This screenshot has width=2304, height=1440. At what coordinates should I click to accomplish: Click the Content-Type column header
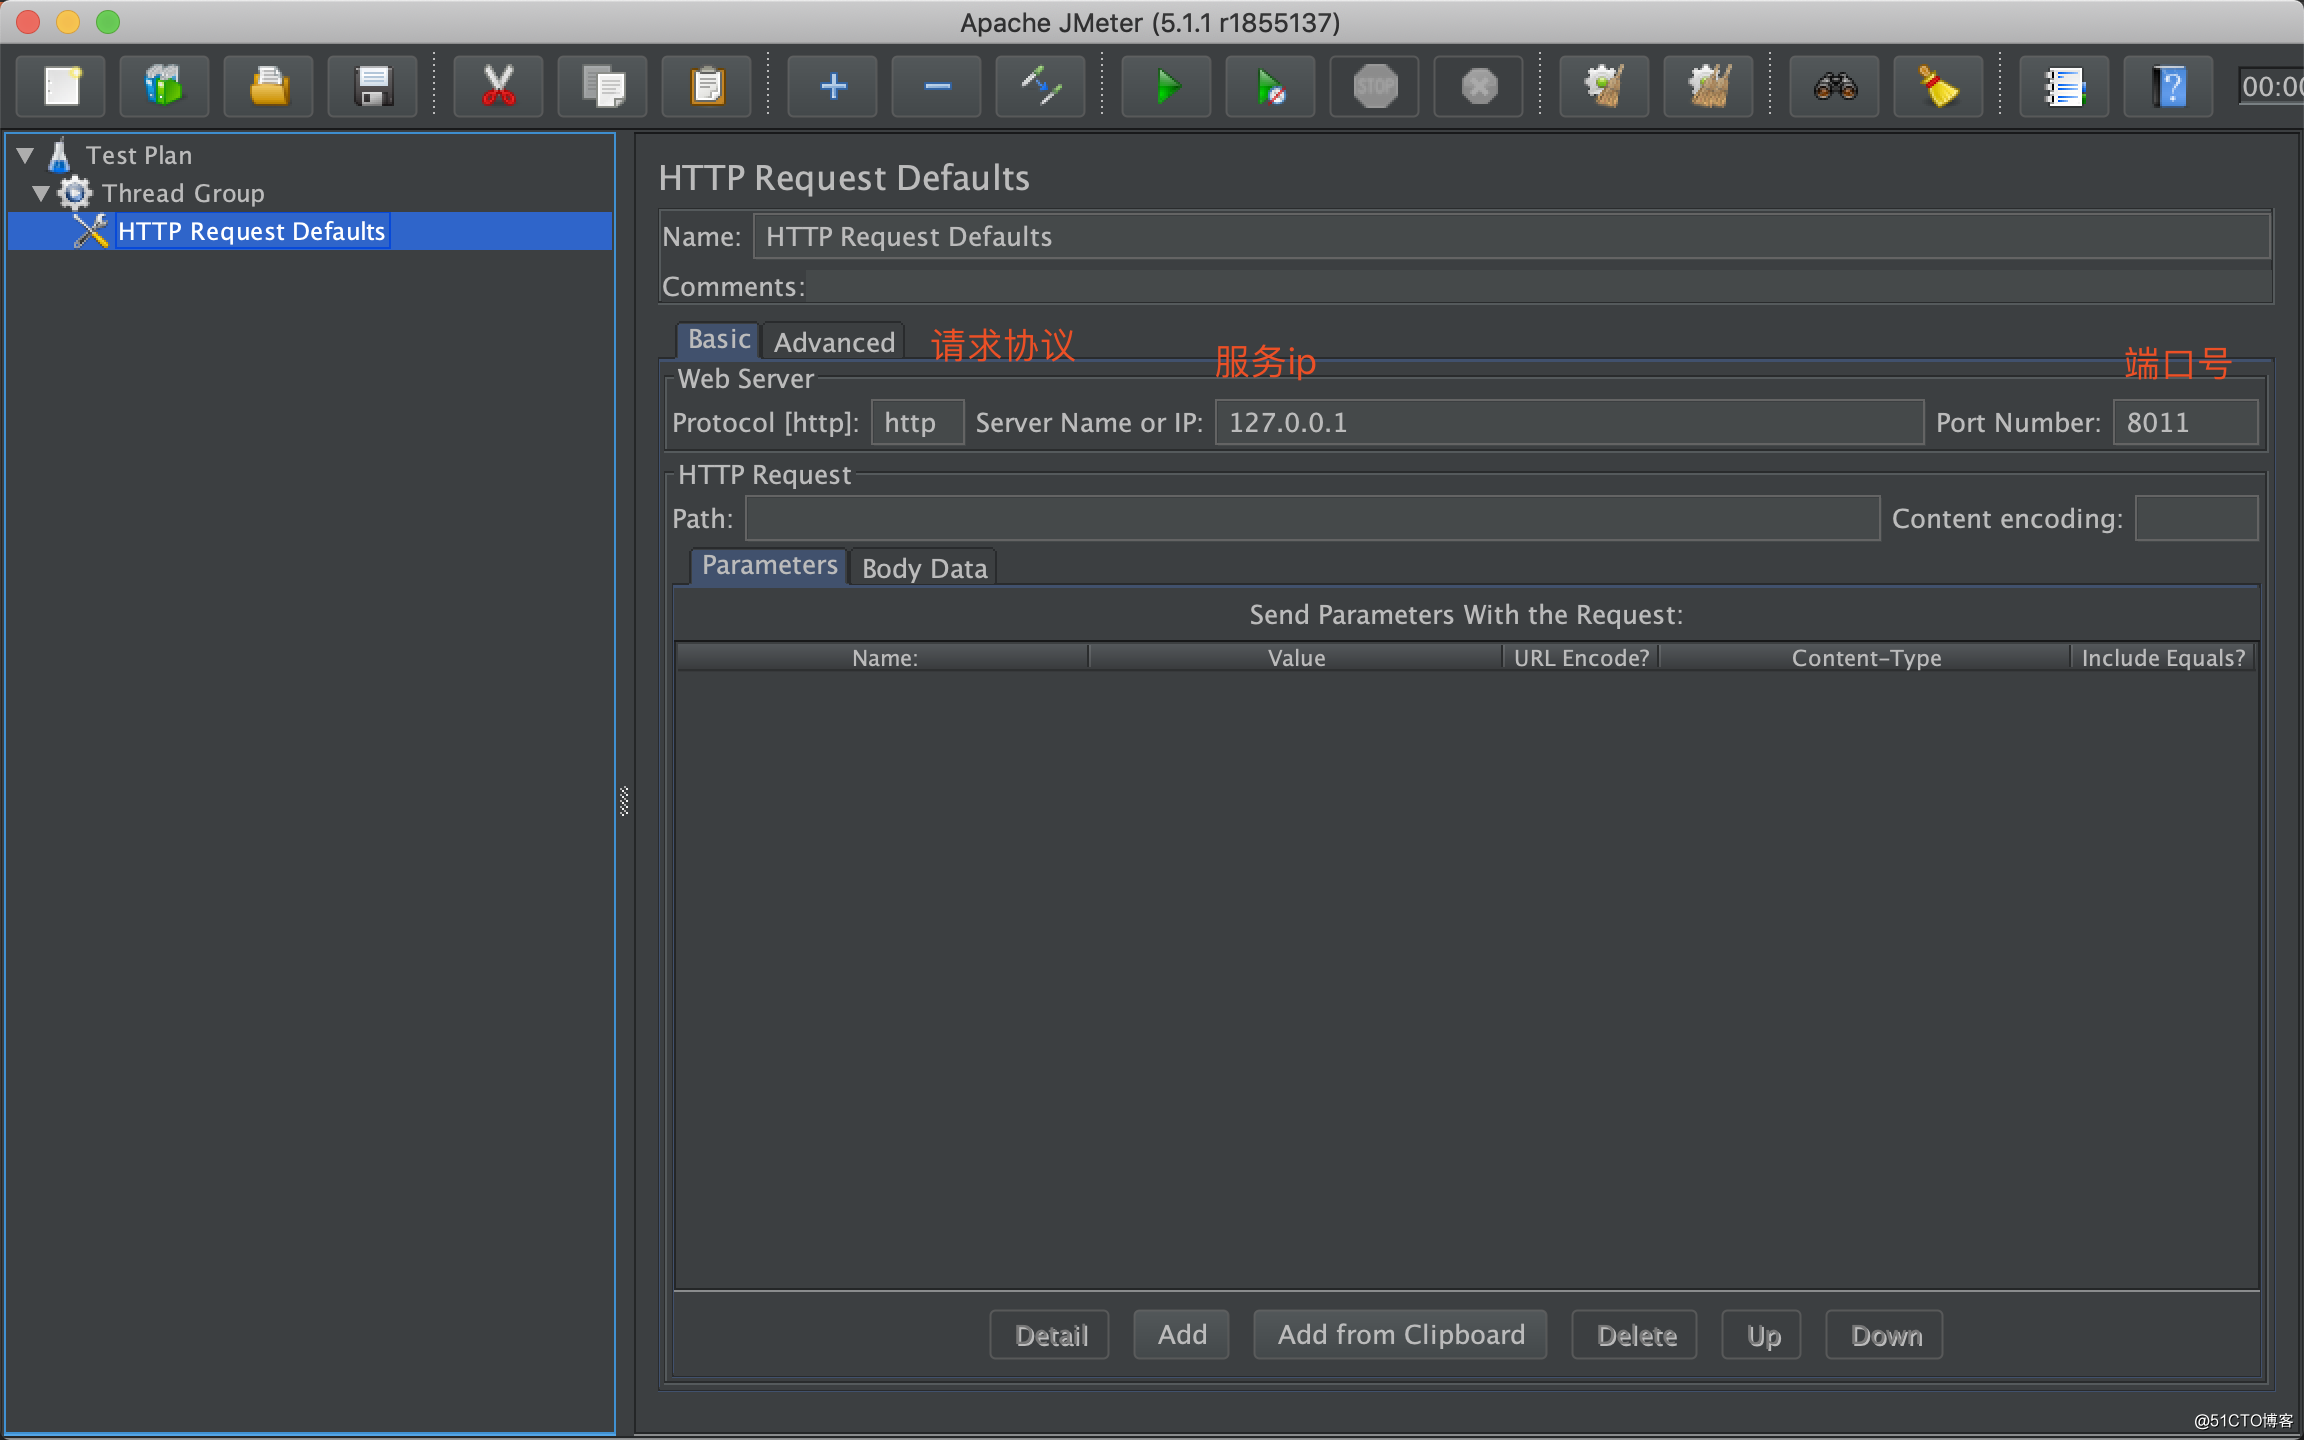[1866, 658]
